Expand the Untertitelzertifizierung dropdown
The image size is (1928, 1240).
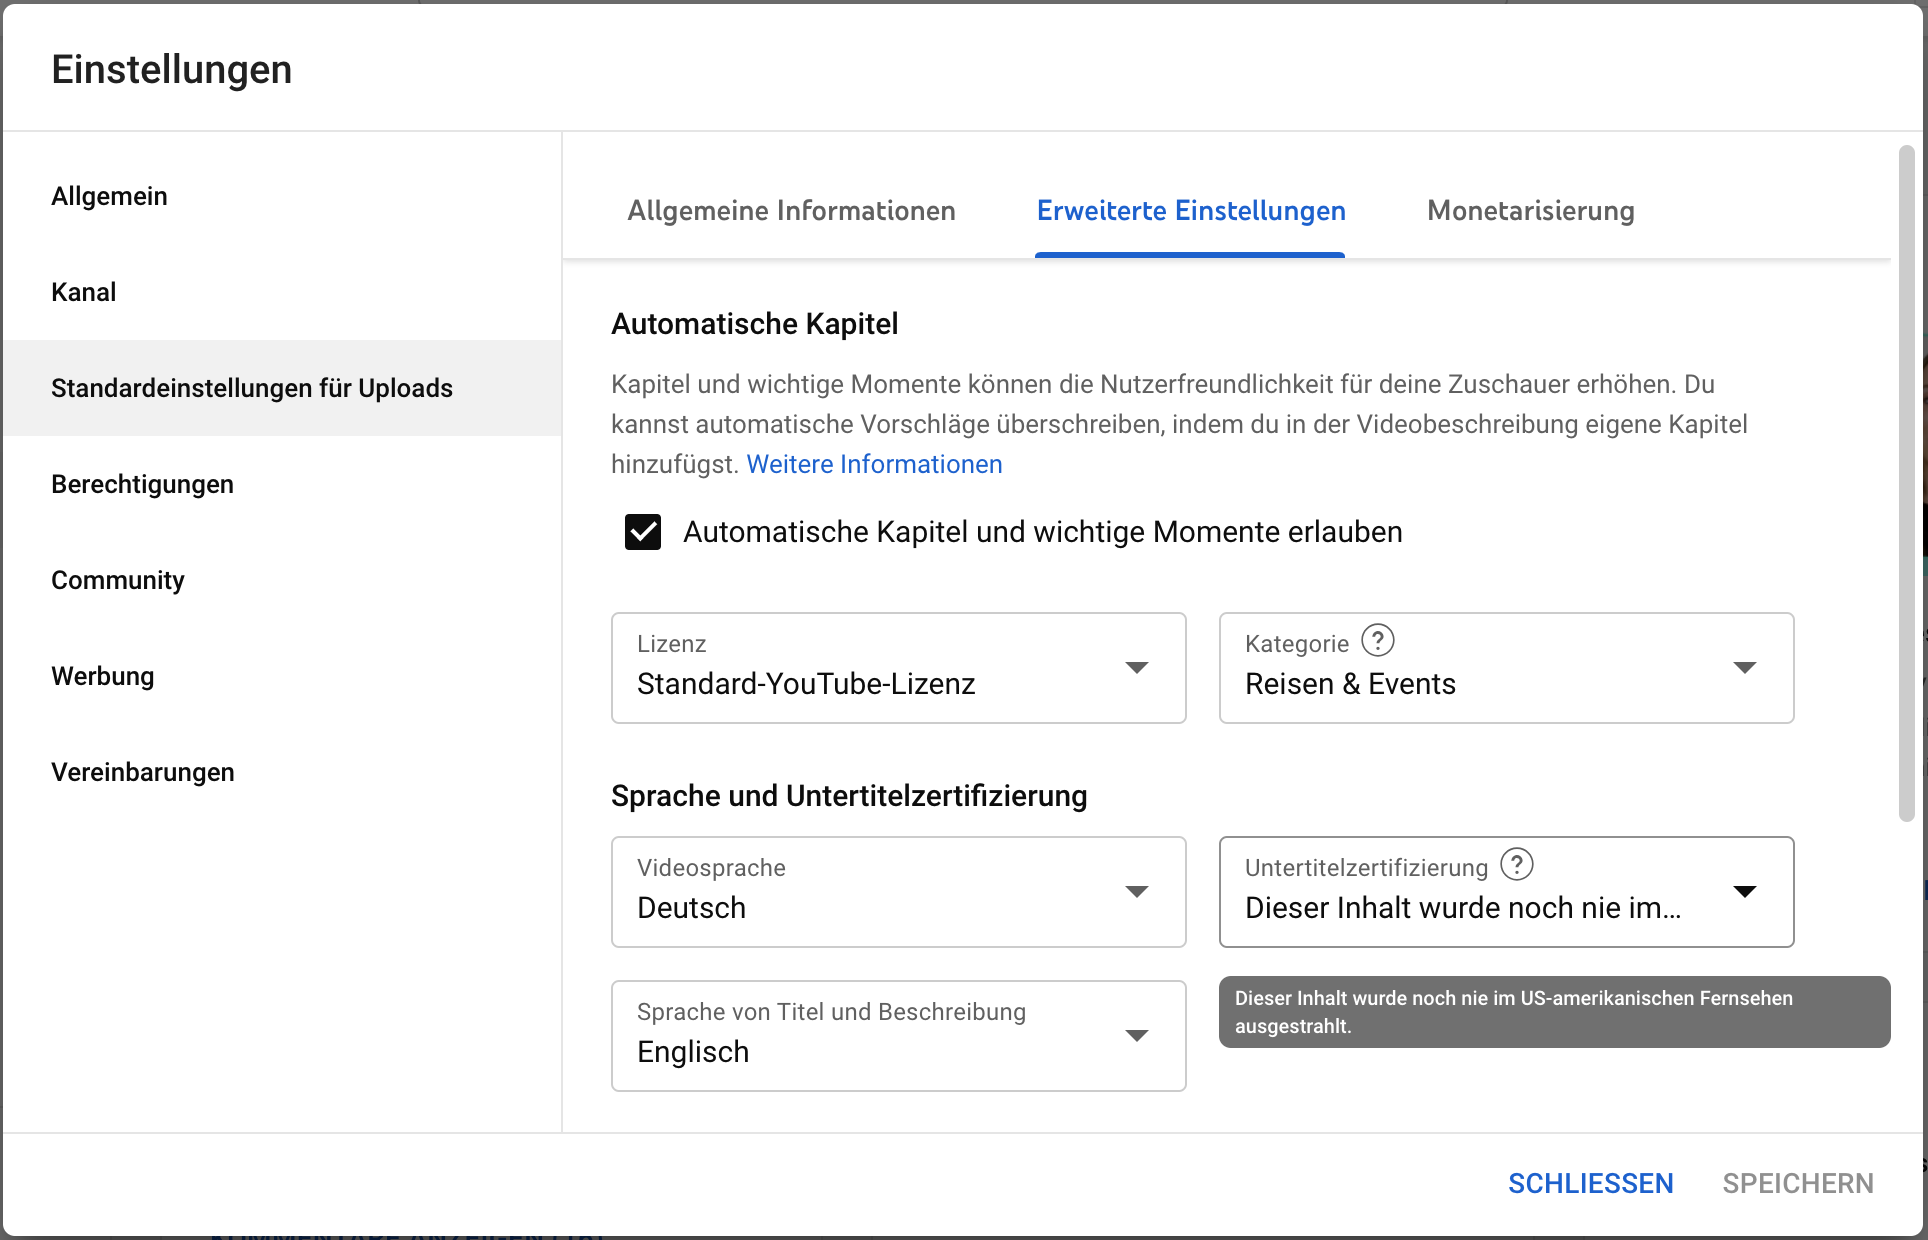coord(1505,892)
